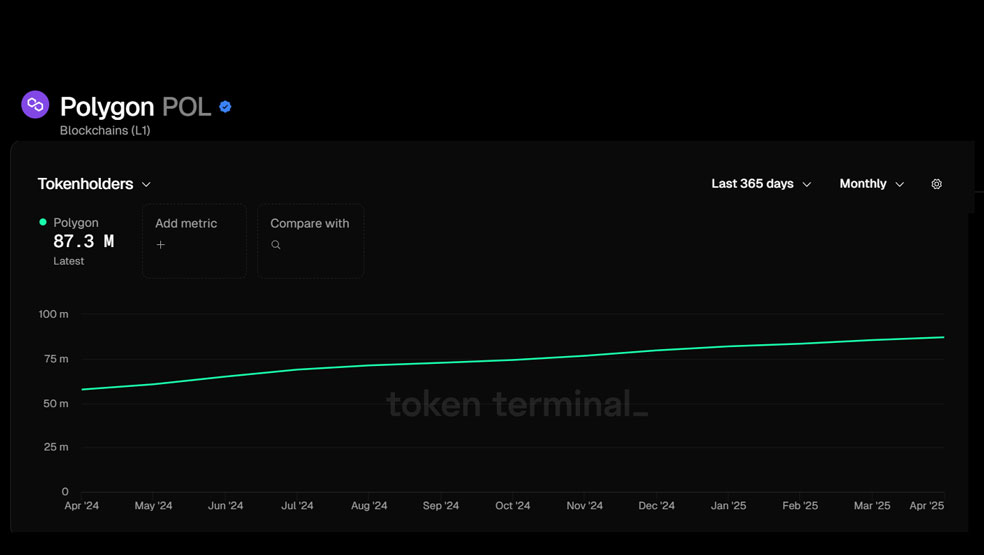Image resolution: width=984 pixels, height=555 pixels.
Task: Click the Add metric card
Action: click(195, 241)
